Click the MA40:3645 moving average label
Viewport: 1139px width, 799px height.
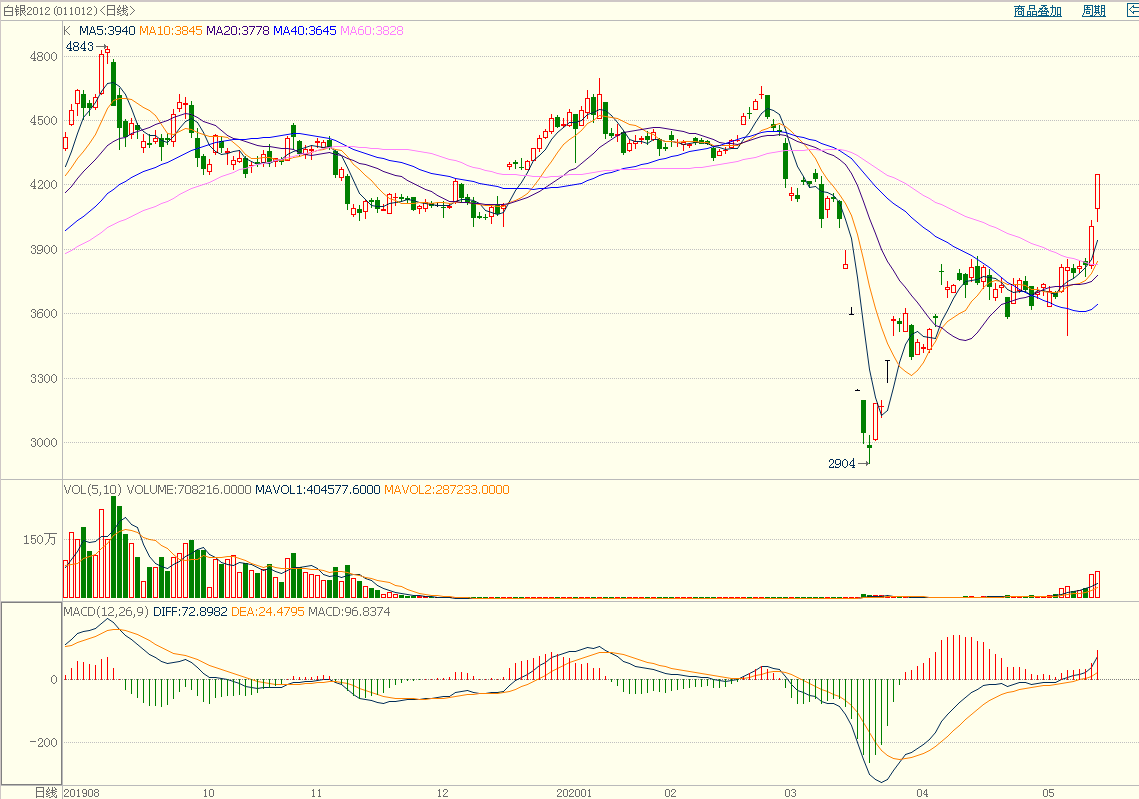(x=305, y=31)
